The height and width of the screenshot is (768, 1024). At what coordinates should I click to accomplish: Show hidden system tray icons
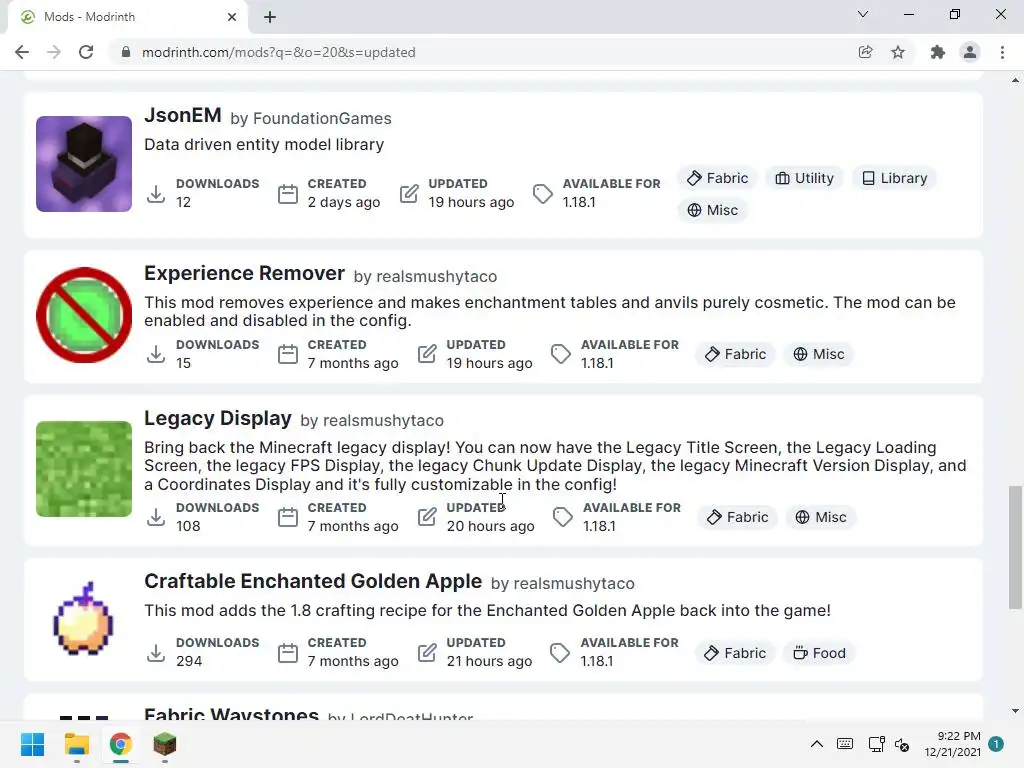click(x=816, y=744)
